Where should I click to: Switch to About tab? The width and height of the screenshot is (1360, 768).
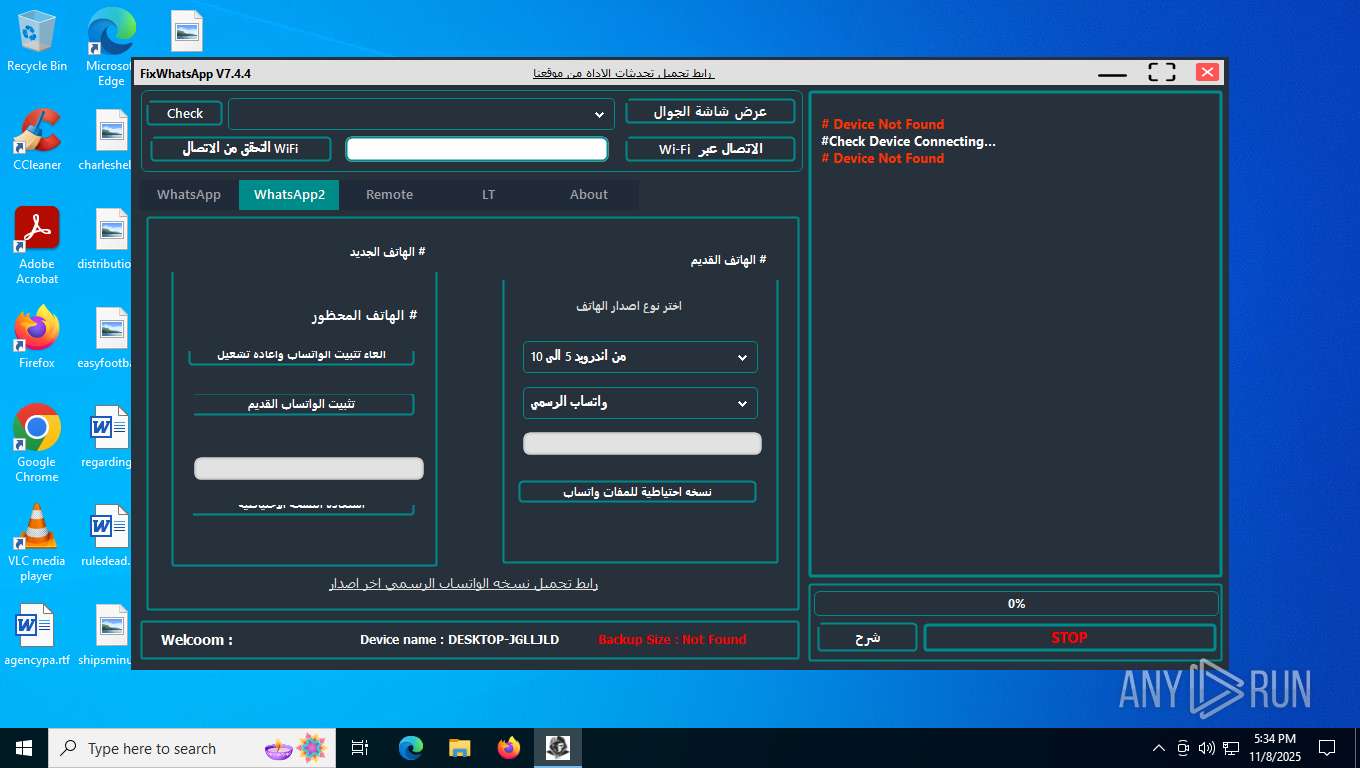588,195
